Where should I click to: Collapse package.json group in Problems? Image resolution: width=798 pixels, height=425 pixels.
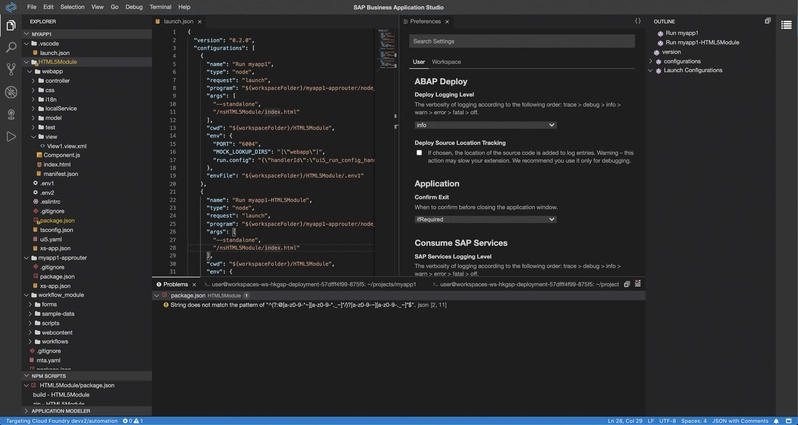[x=156, y=296]
